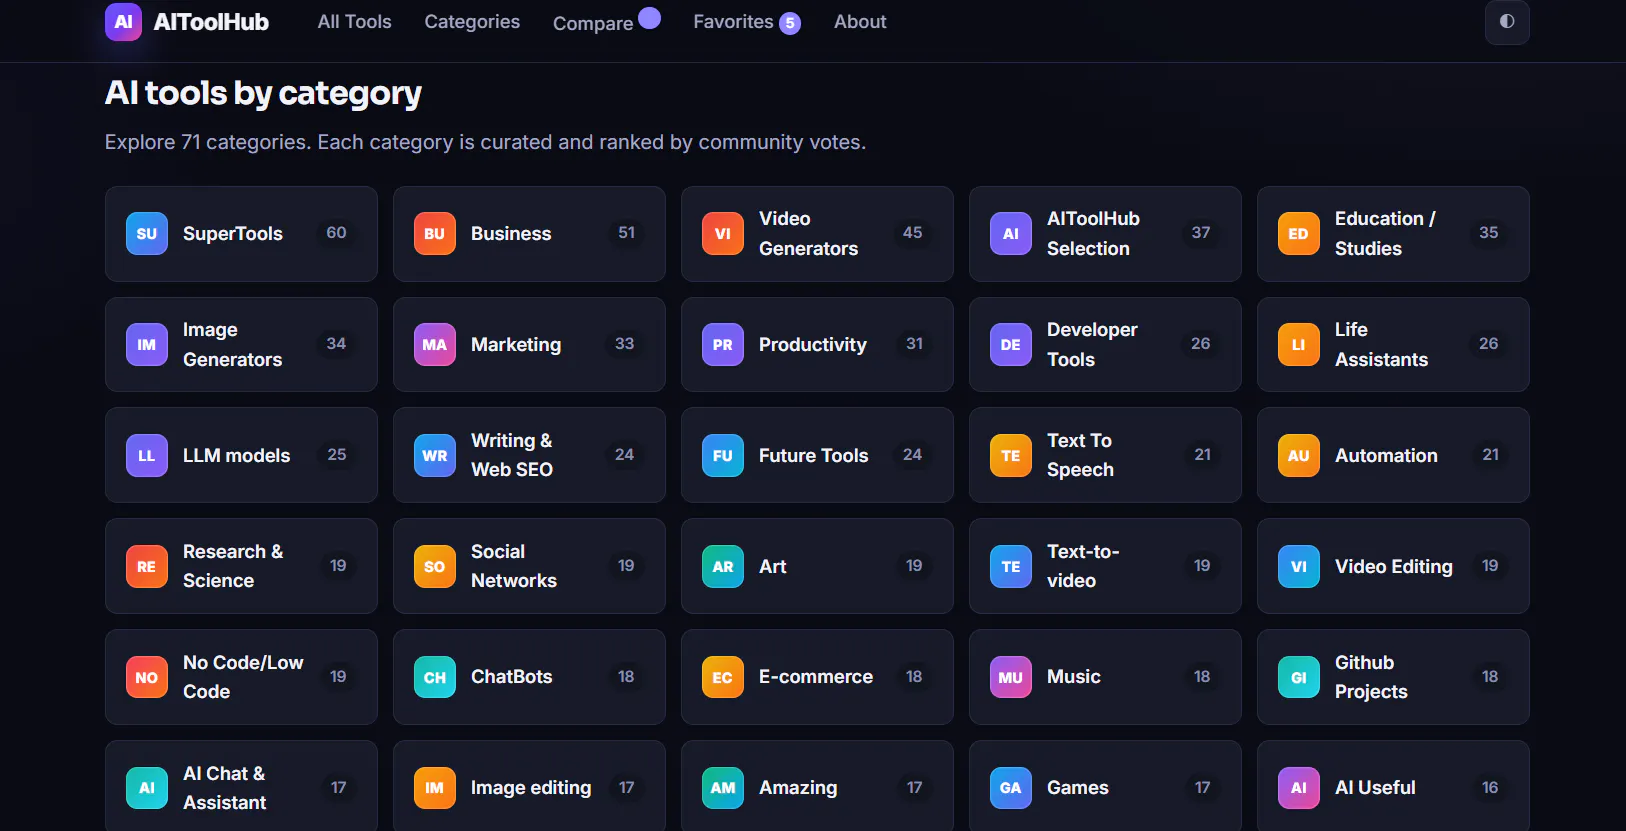This screenshot has width=1626, height=831.
Task: Click the SU SuperTools icon
Action: click(x=147, y=234)
